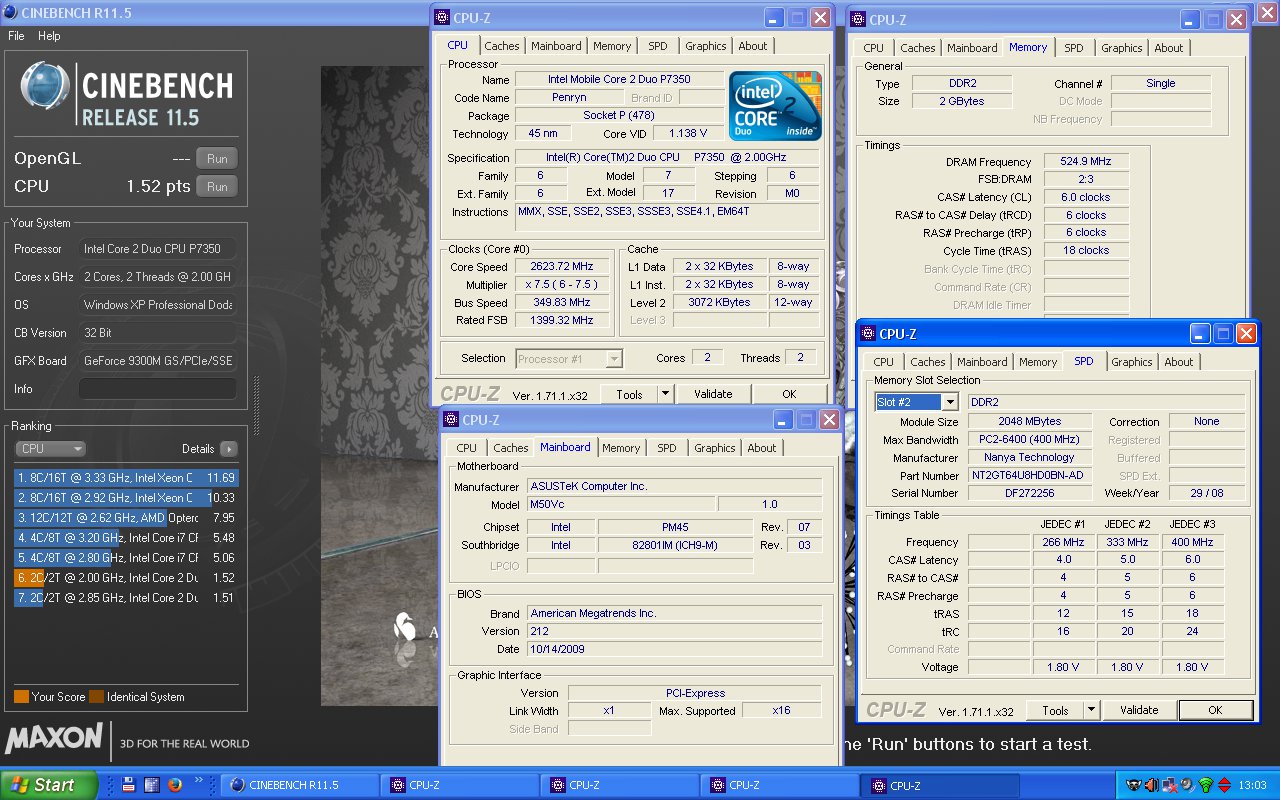Switch to Memory tab in SPD window

coord(1038,362)
